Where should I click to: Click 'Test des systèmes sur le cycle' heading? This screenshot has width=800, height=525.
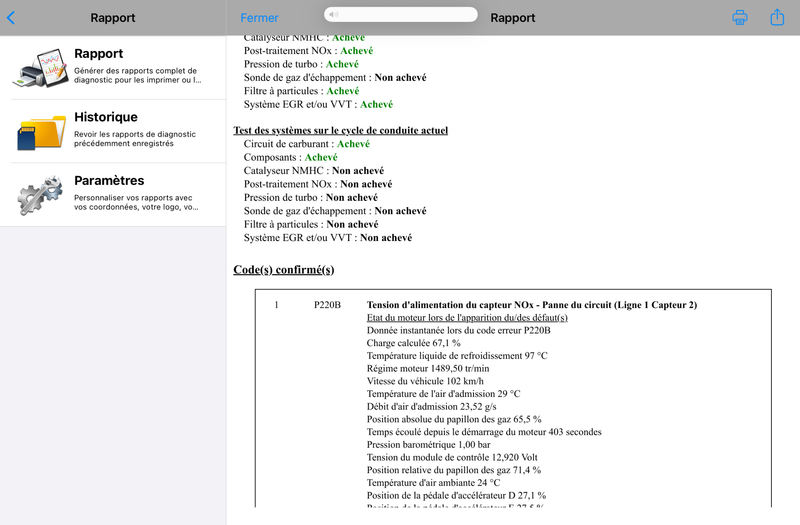pos(340,130)
